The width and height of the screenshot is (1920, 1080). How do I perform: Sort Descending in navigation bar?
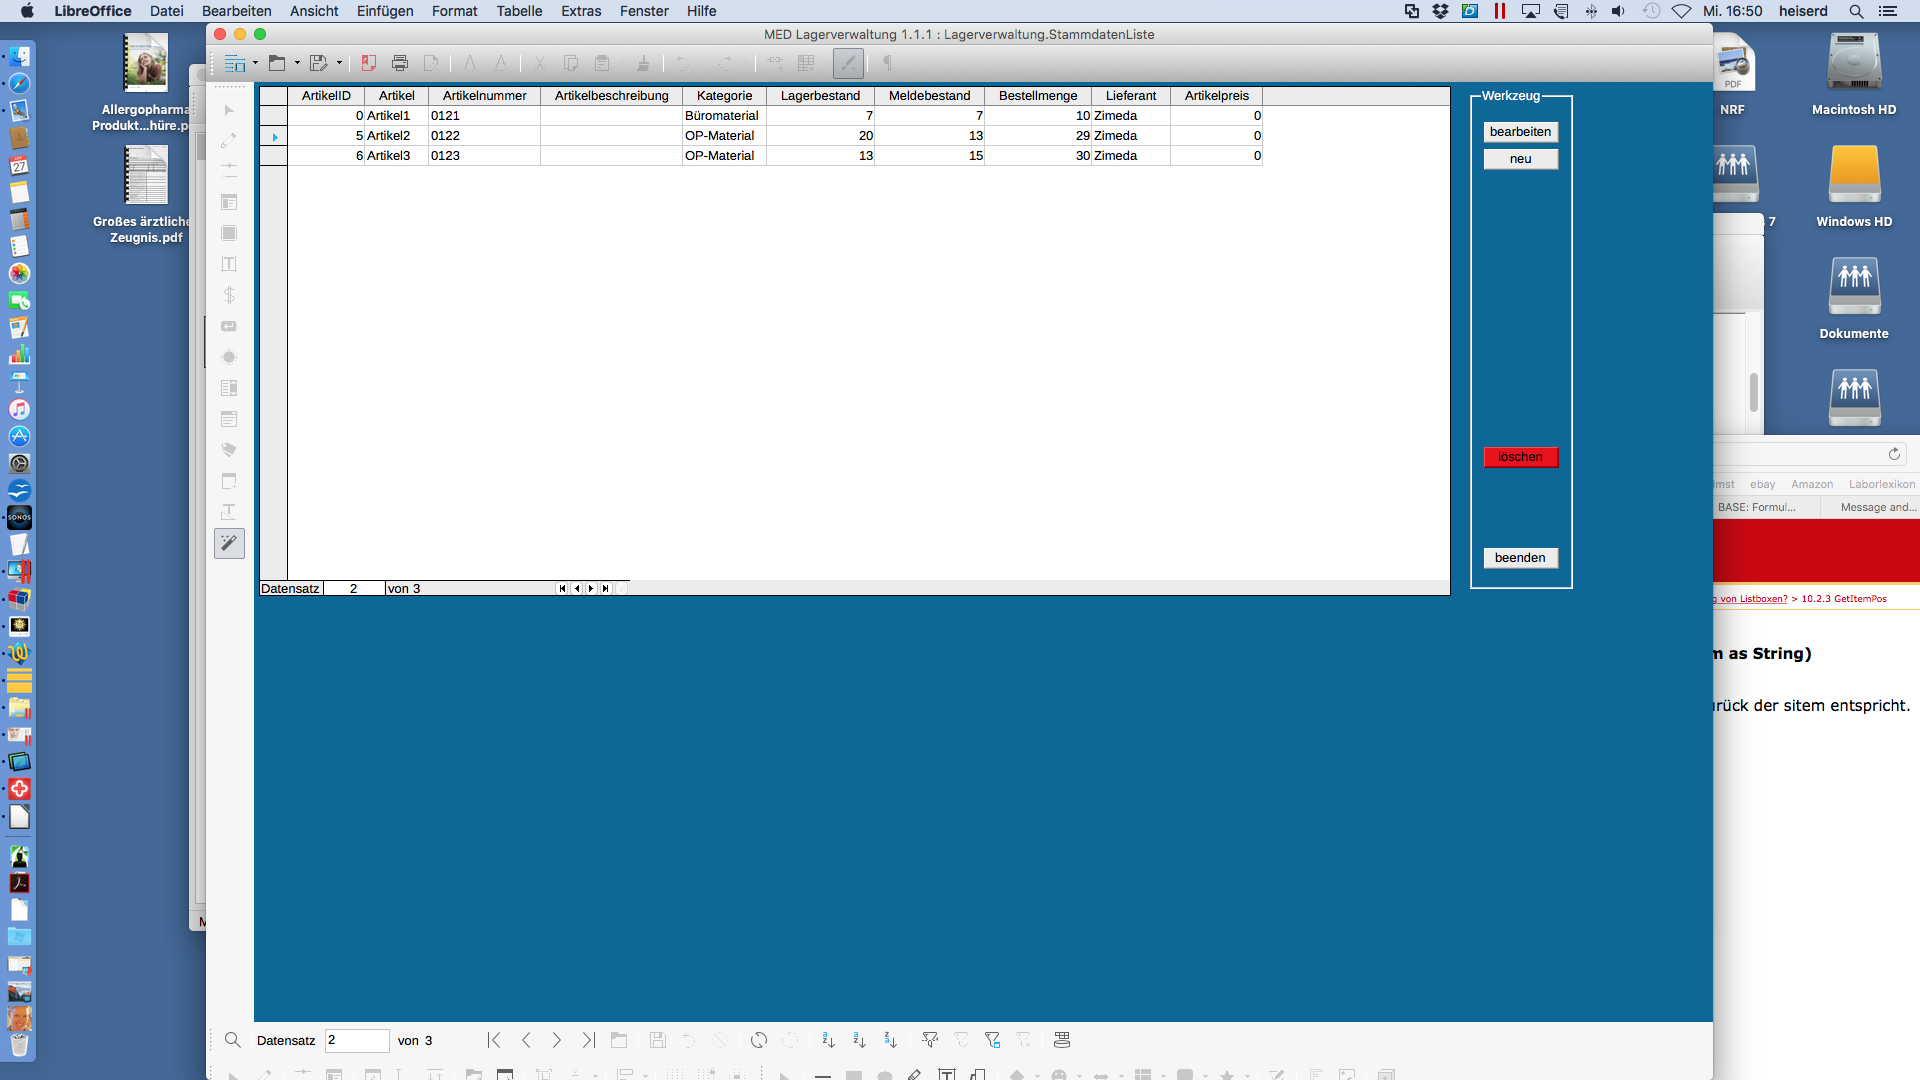(x=890, y=1040)
